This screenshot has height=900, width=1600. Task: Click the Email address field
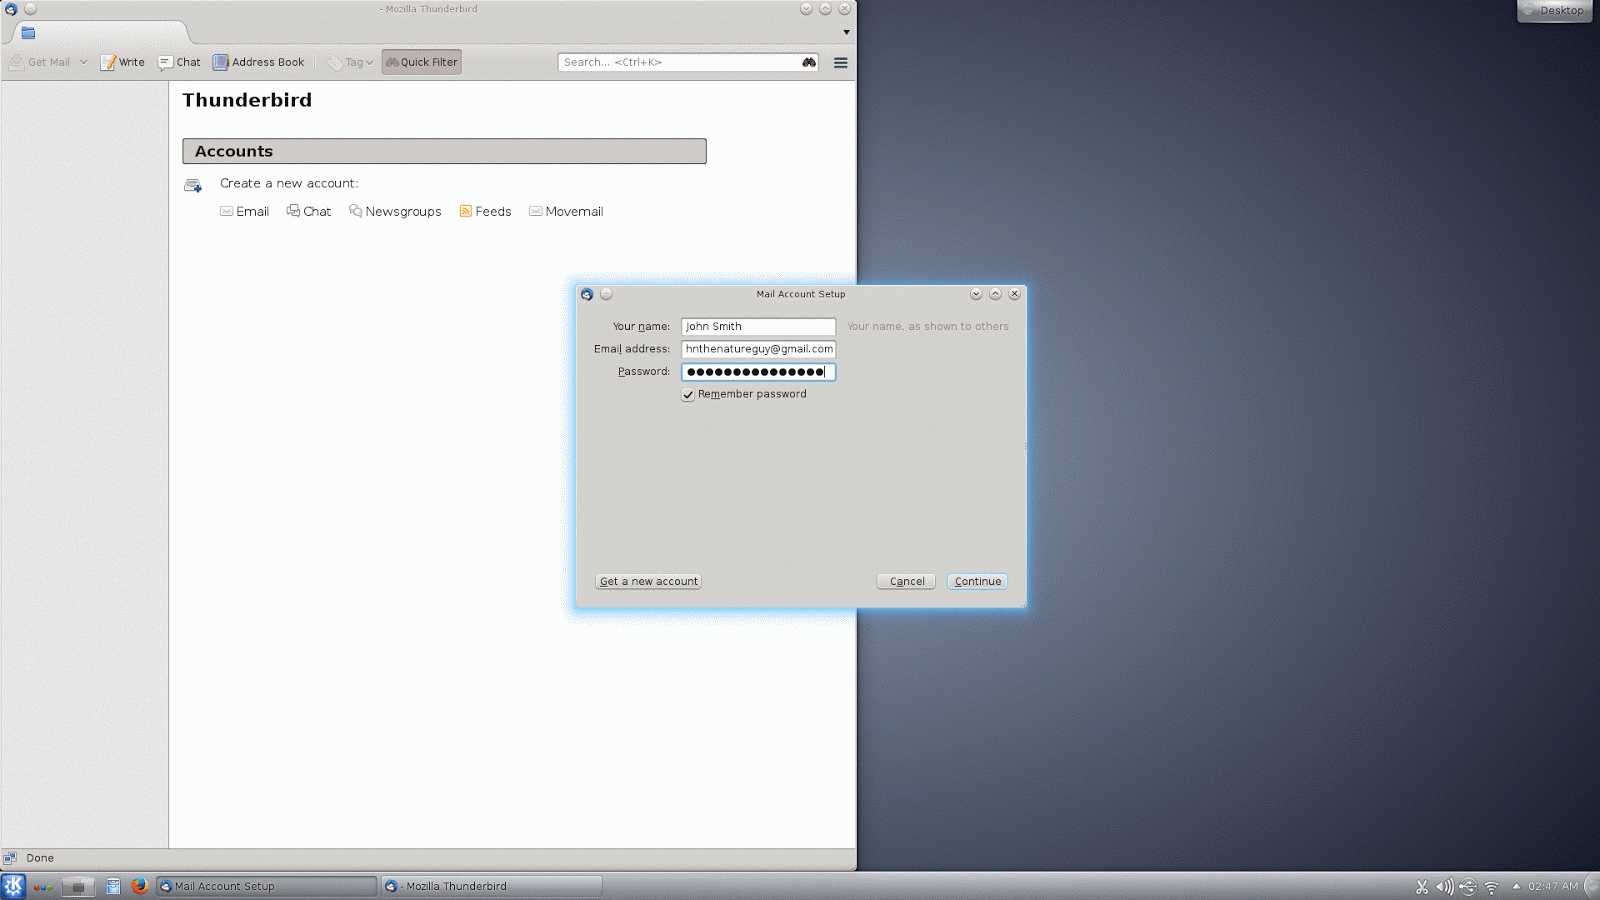coord(758,349)
